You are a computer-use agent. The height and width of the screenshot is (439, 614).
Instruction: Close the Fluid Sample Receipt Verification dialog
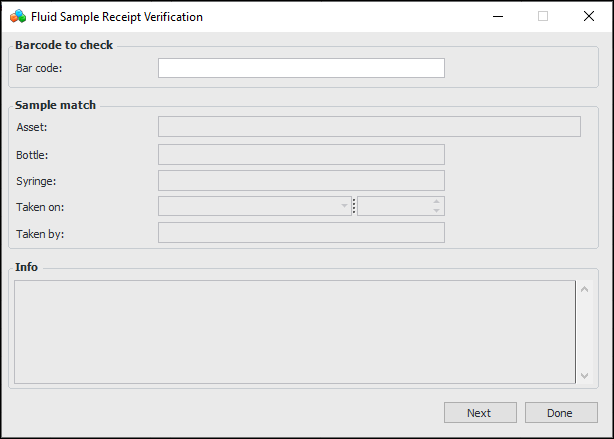click(589, 16)
